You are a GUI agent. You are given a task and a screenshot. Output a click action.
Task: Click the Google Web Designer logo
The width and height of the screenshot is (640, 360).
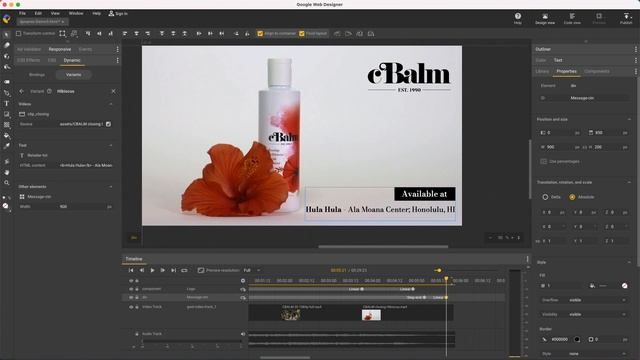pyautogui.click(x=7, y=19)
